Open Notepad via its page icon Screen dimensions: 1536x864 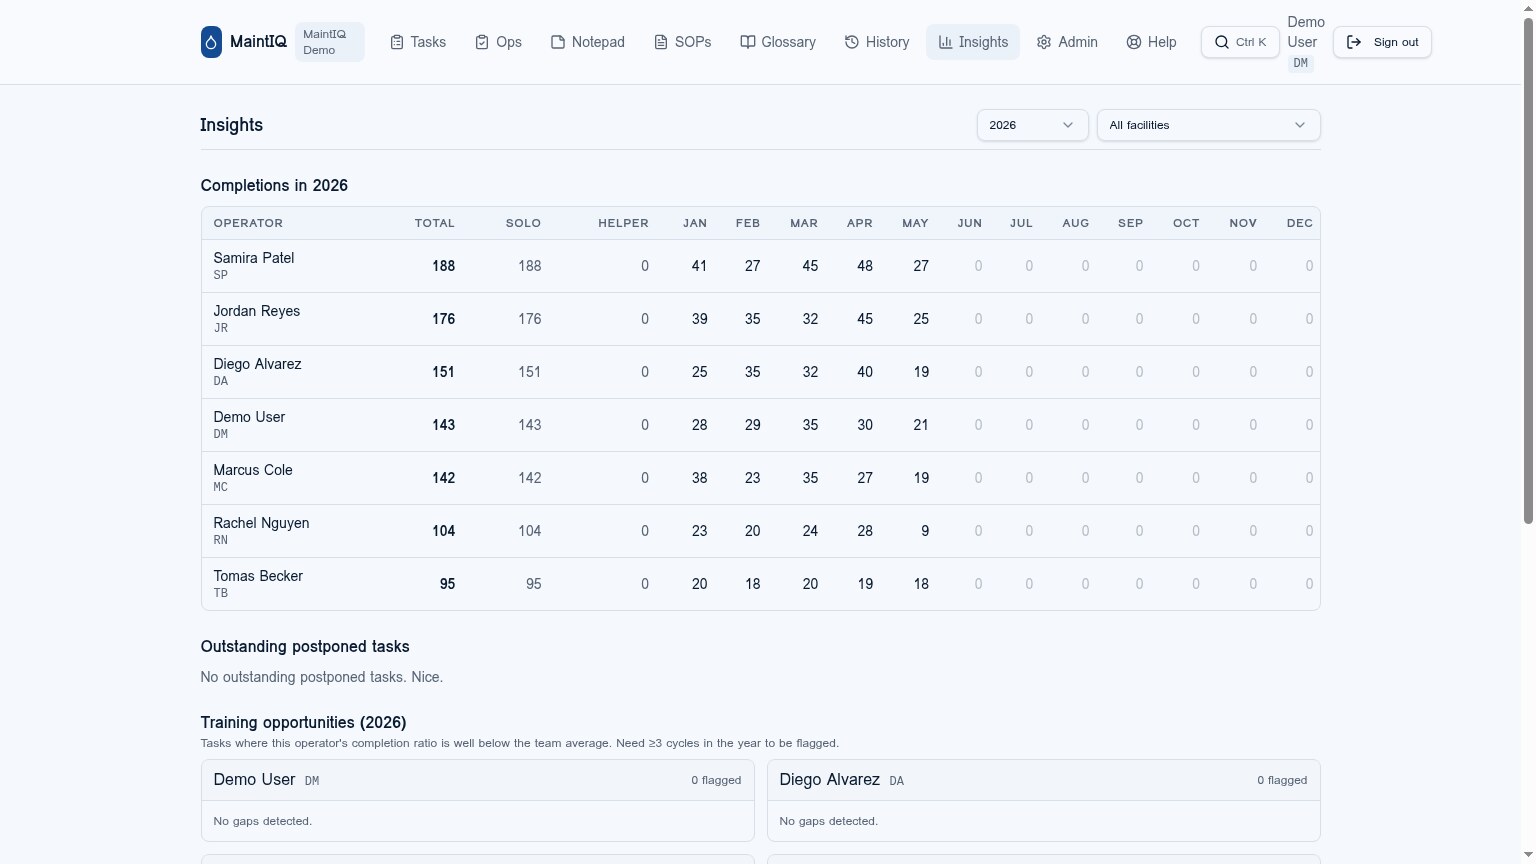tap(558, 42)
